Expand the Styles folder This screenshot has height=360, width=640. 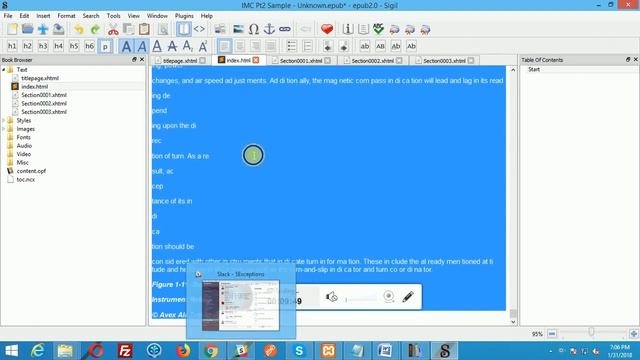(4, 120)
